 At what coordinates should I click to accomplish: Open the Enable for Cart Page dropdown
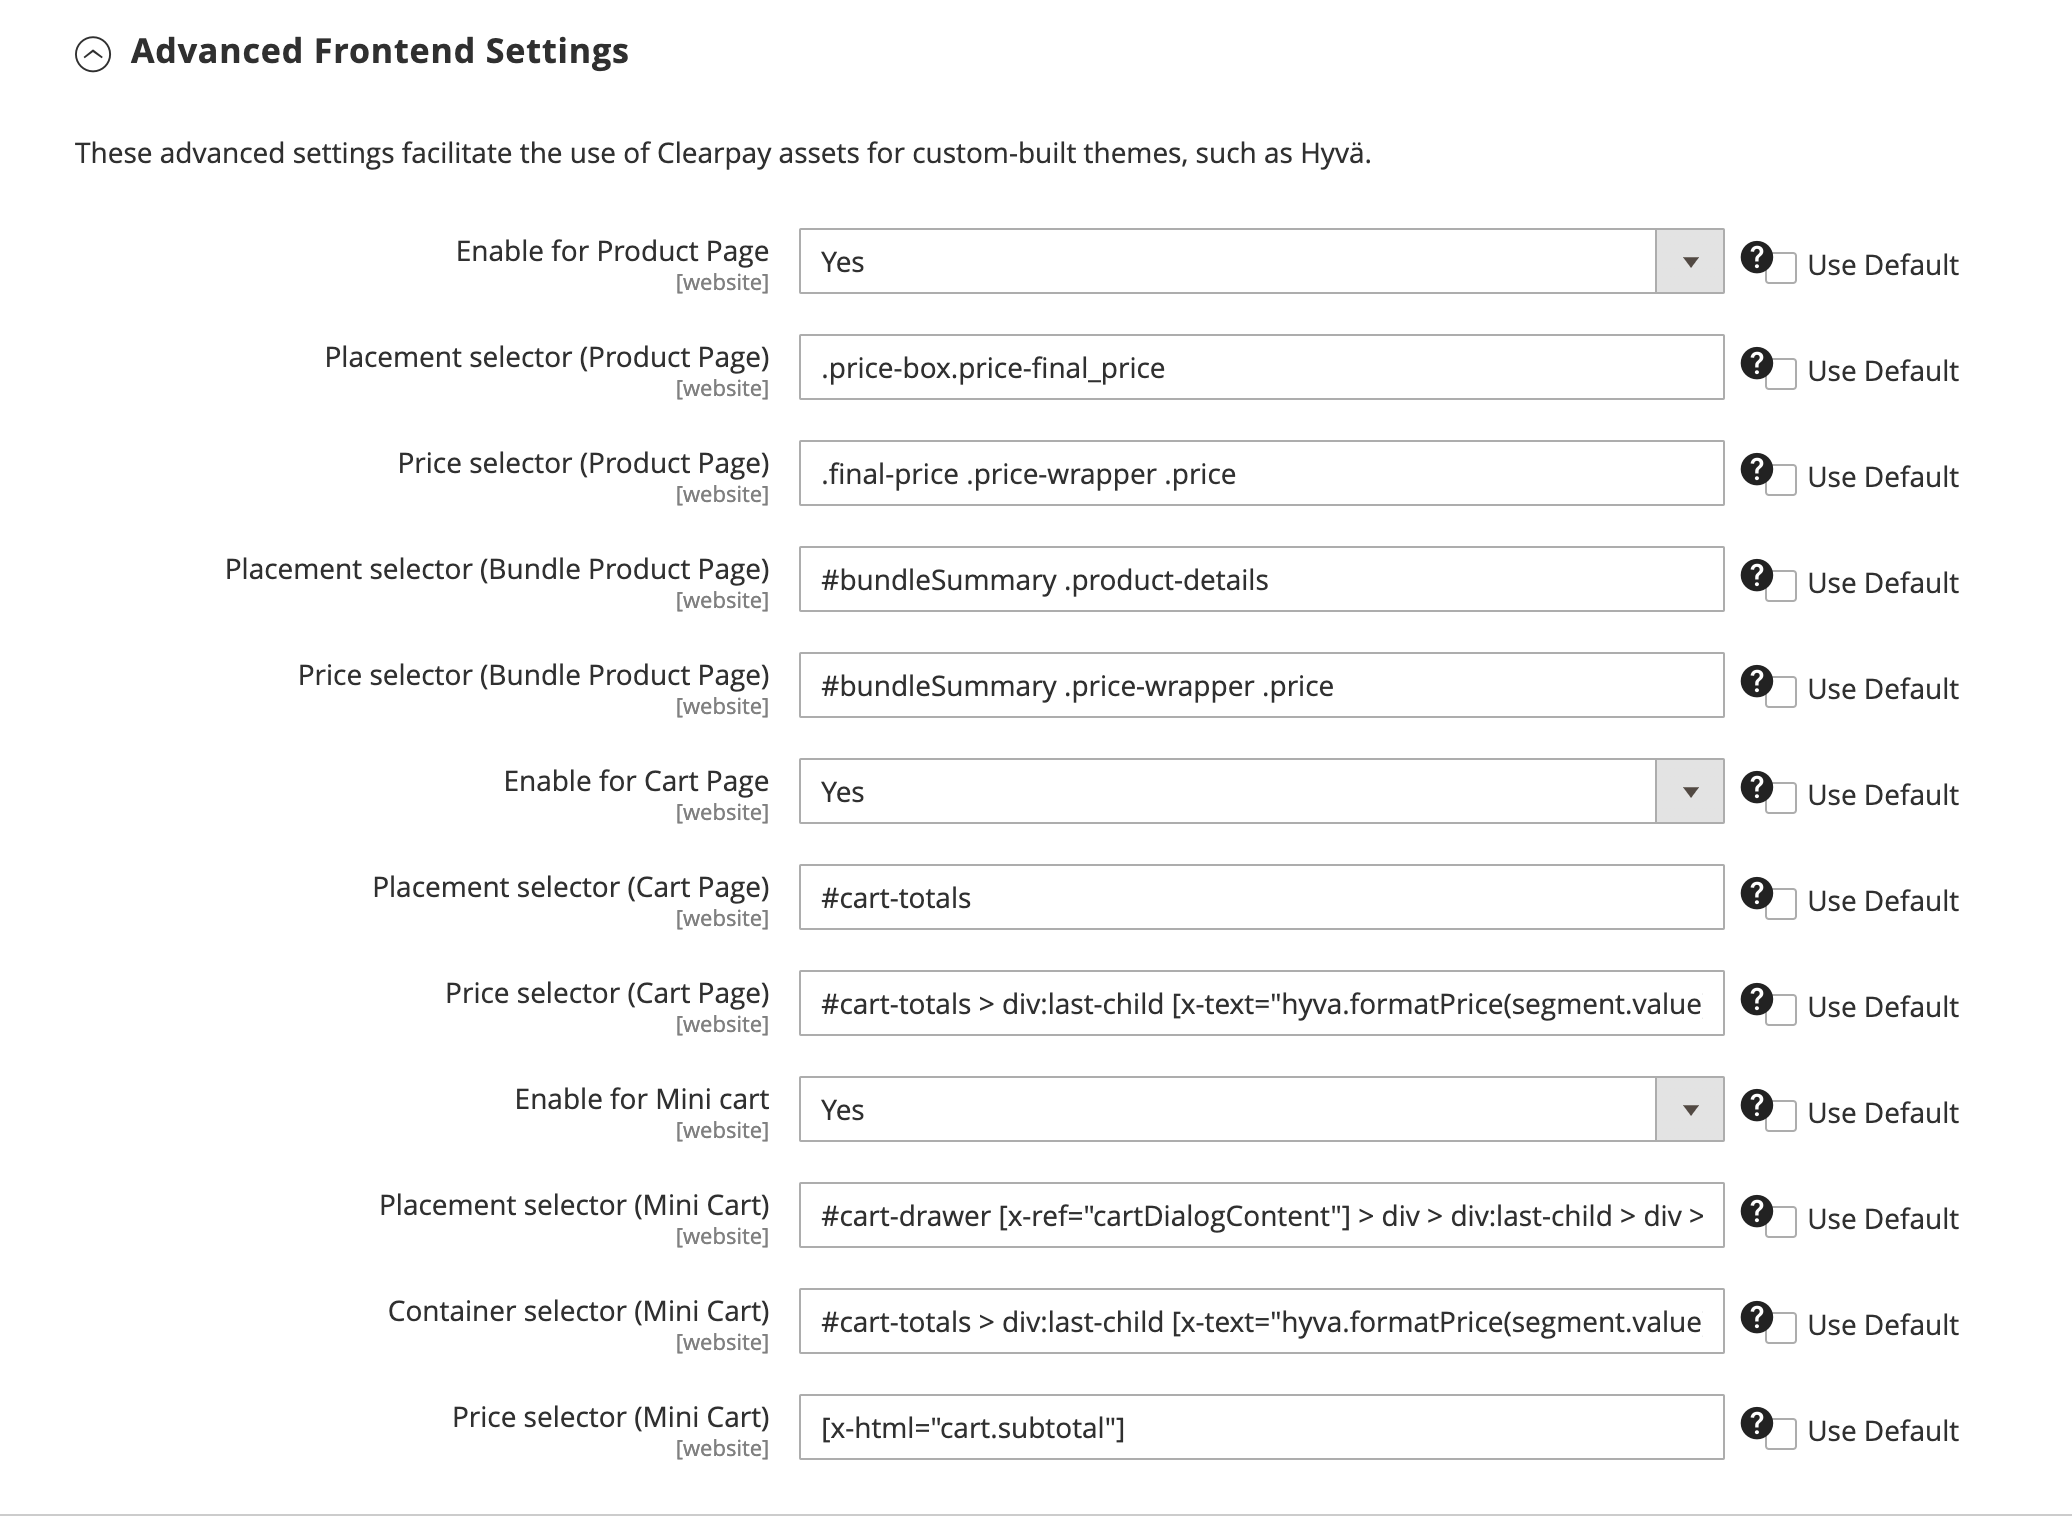click(1689, 792)
